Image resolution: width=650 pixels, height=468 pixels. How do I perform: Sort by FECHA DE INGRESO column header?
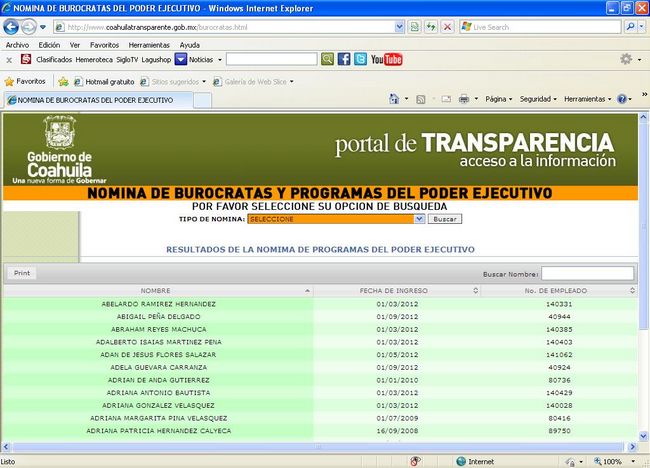pyautogui.click(x=396, y=290)
